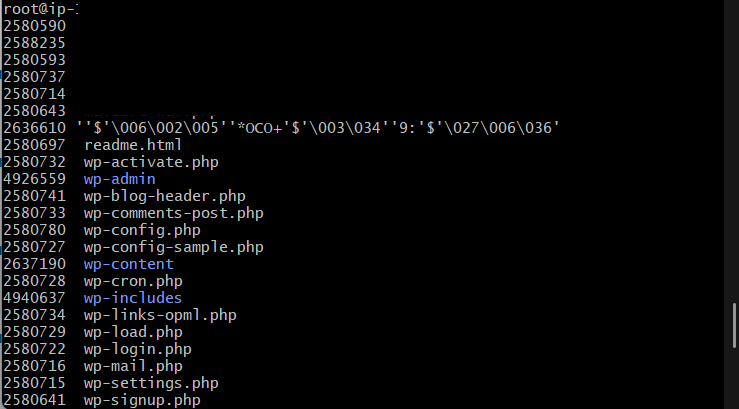Image resolution: width=739 pixels, height=409 pixels.
Task: Click the terminal vertical scrollbar thumb
Action: pyautogui.click(x=733, y=325)
